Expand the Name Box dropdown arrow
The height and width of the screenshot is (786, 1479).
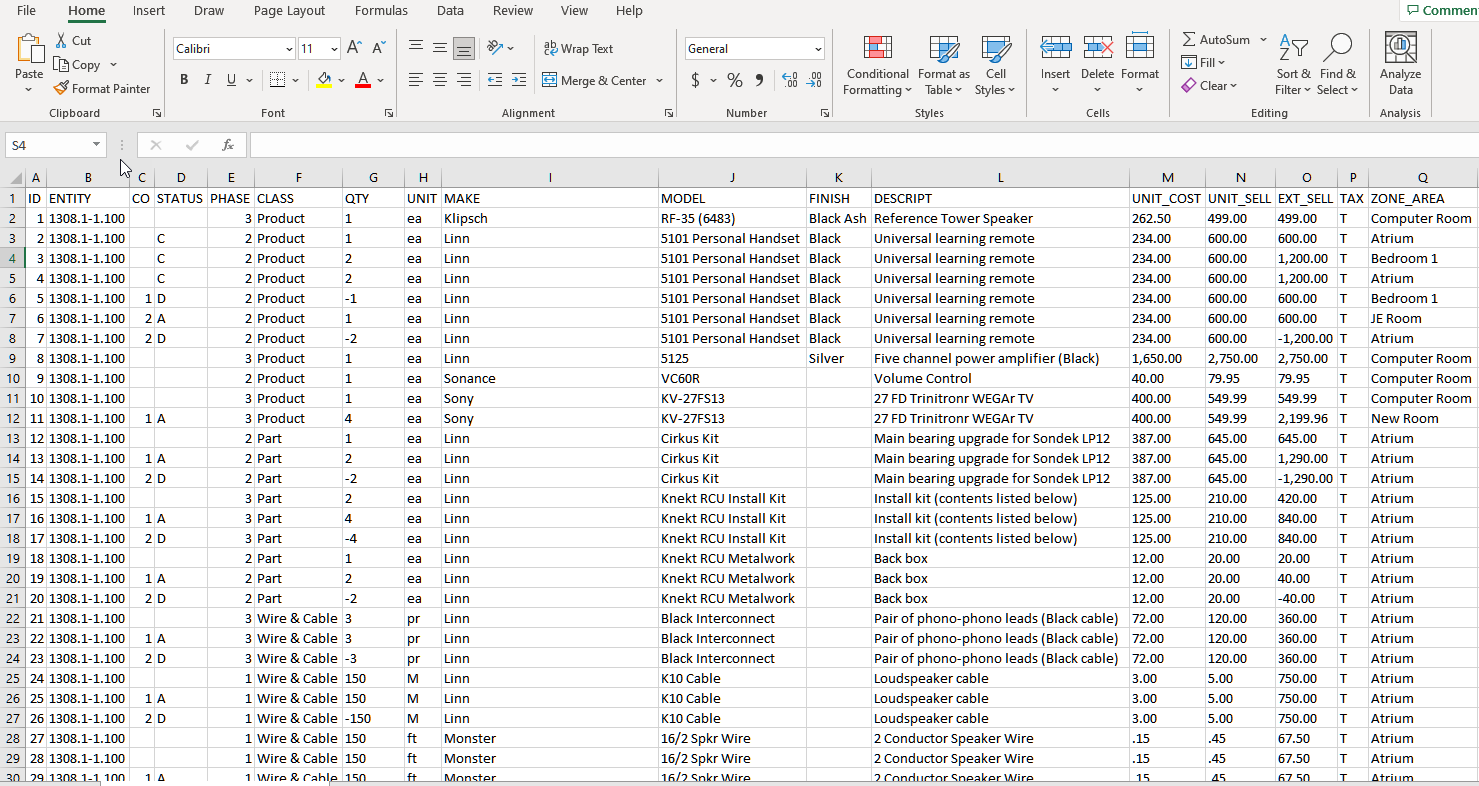click(x=96, y=145)
